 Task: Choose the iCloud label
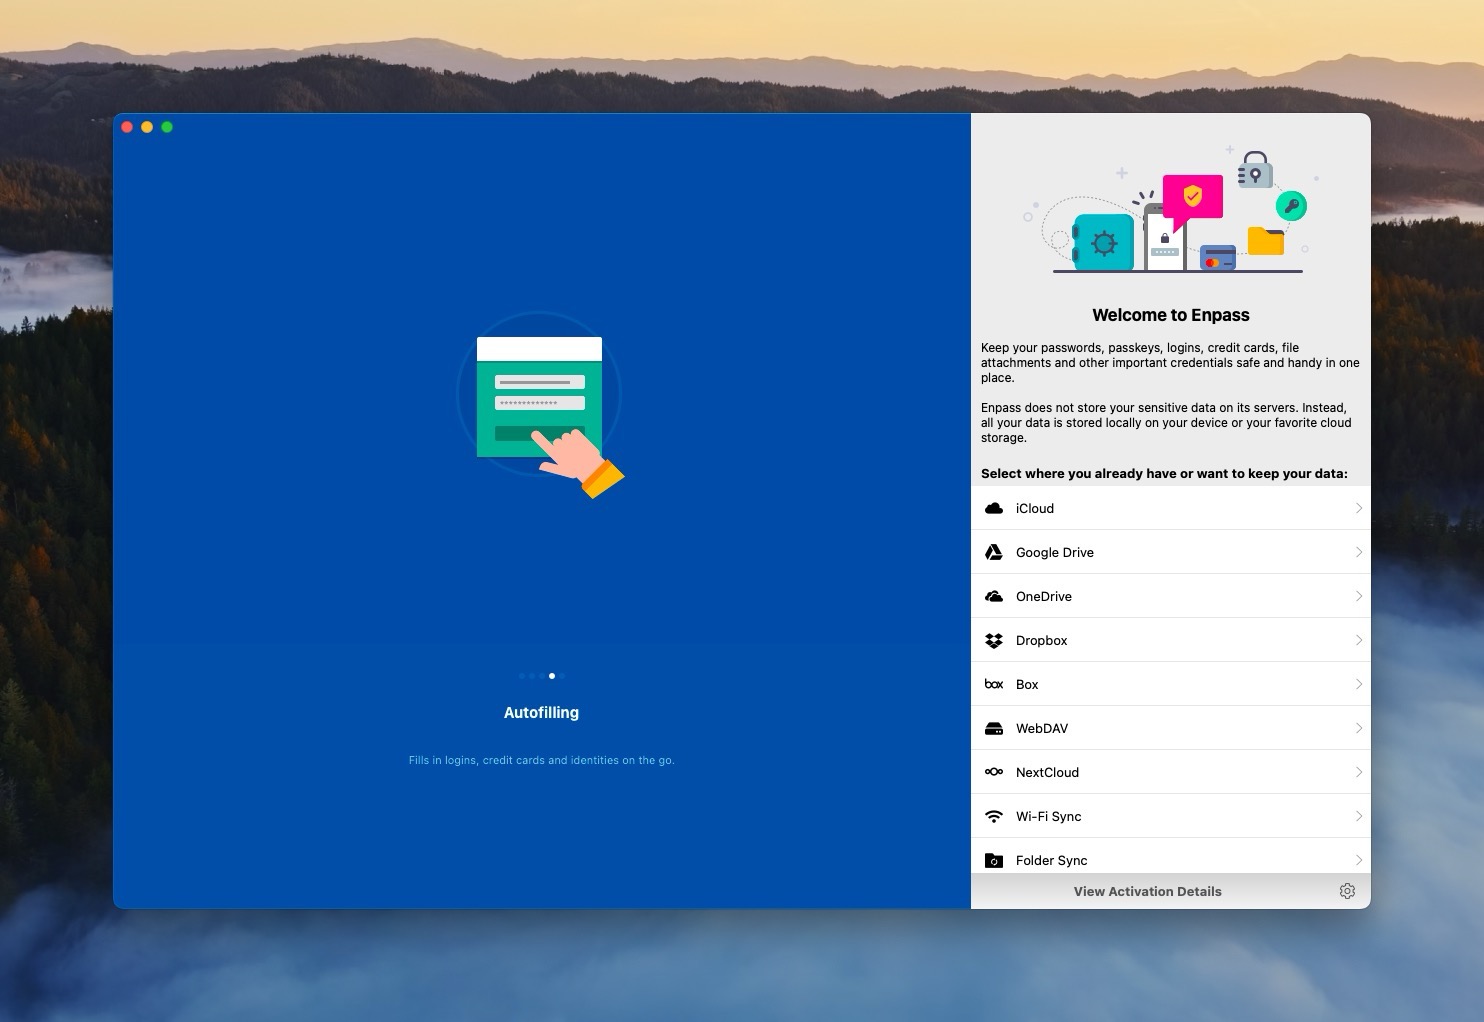pos(1035,508)
